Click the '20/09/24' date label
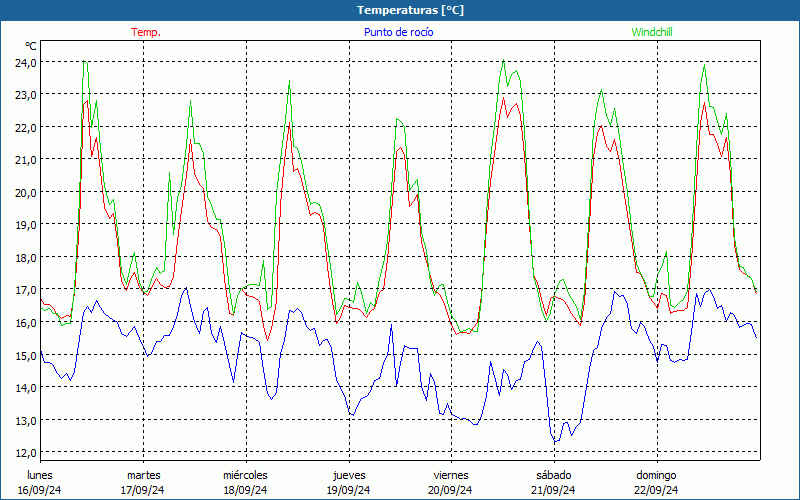800x500 pixels. [x=450, y=490]
